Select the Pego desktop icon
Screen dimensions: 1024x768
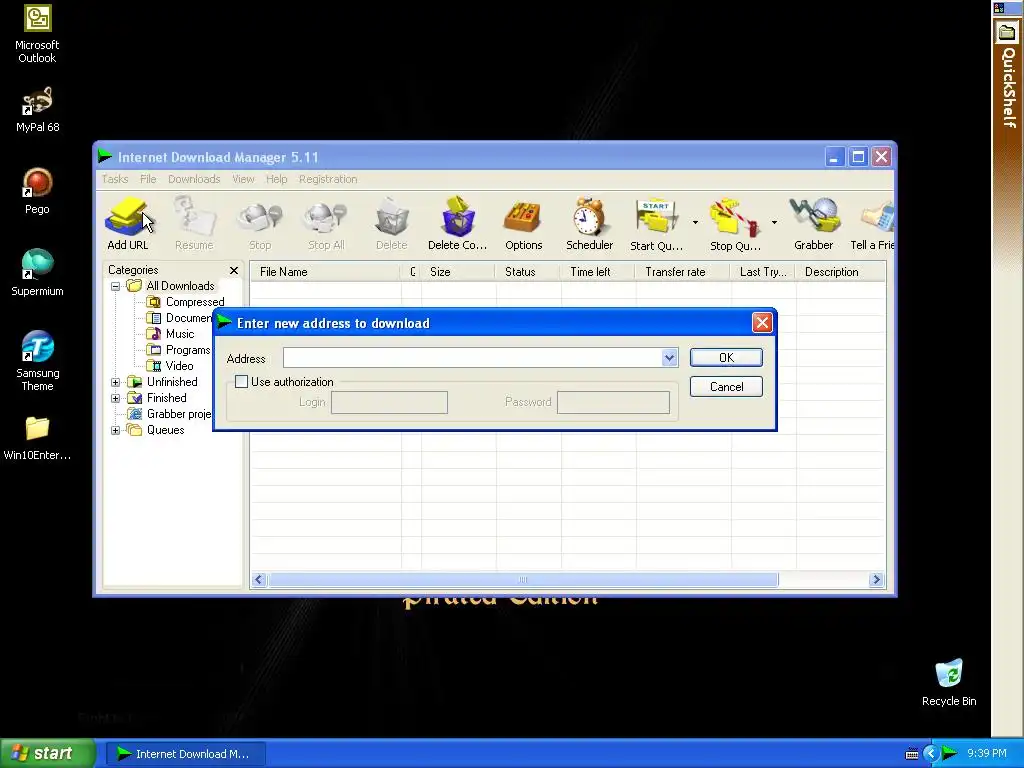[37, 191]
